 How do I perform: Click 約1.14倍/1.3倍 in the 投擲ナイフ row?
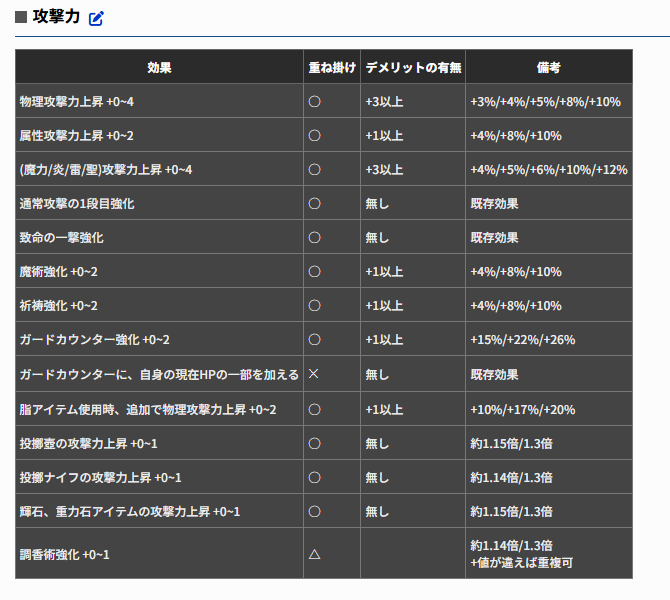tap(511, 477)
